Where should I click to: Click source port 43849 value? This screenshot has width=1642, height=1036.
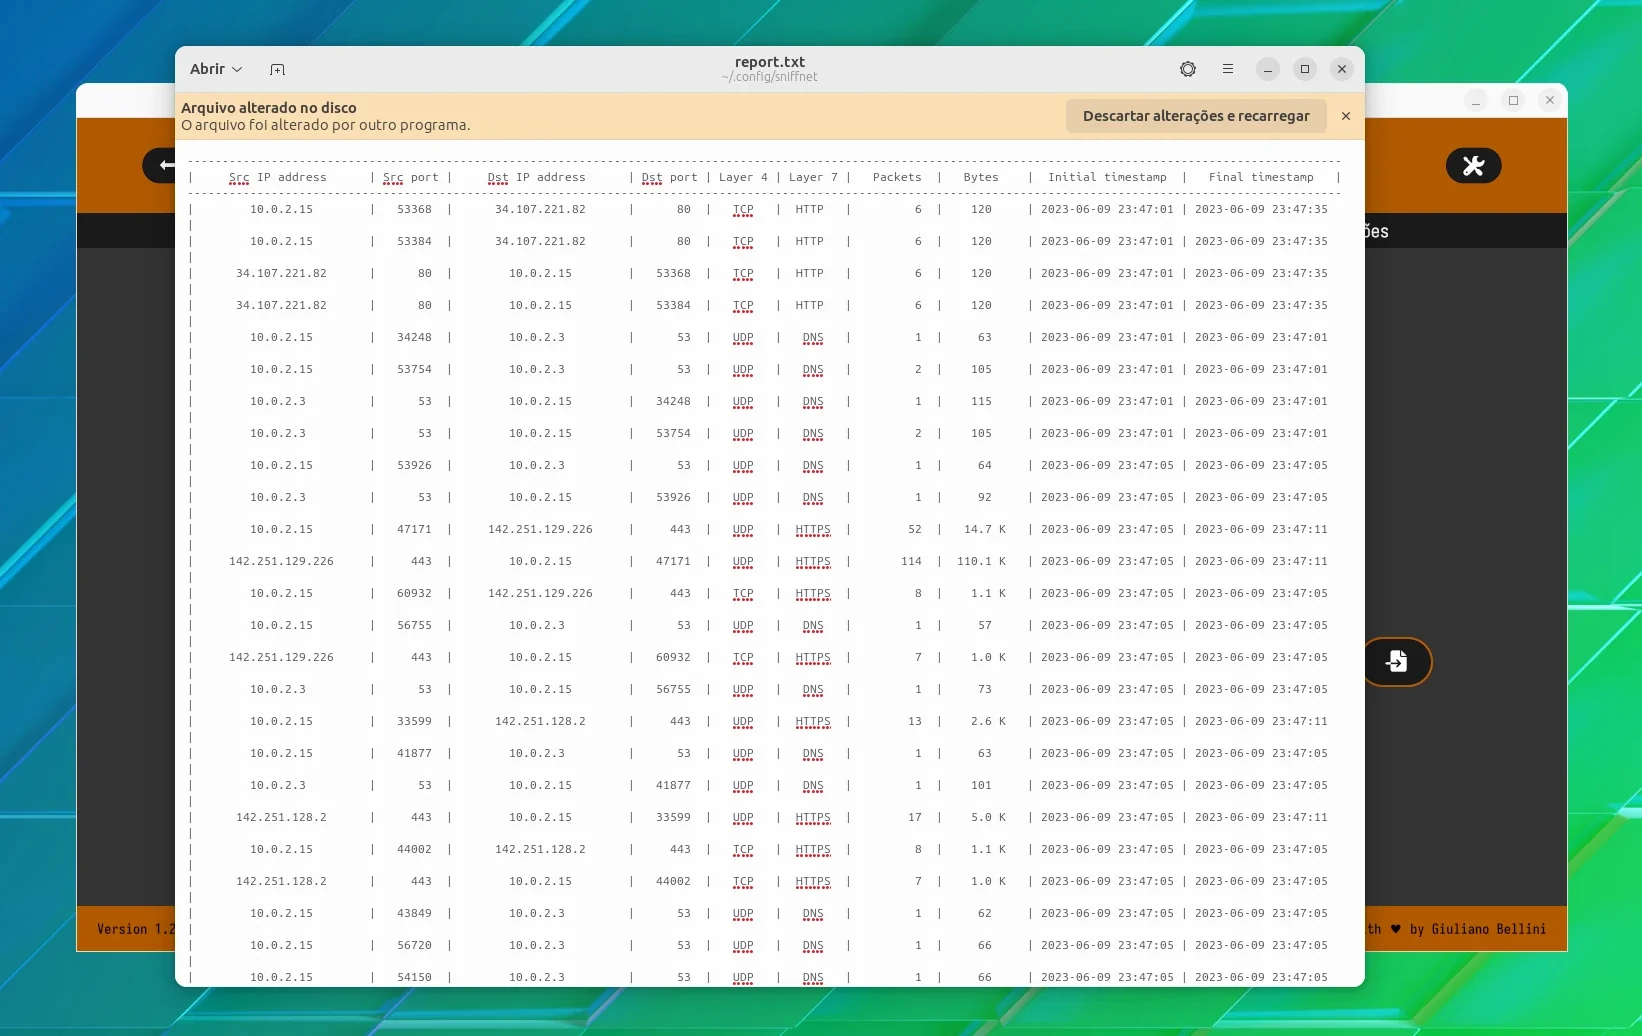coord(414,913)
